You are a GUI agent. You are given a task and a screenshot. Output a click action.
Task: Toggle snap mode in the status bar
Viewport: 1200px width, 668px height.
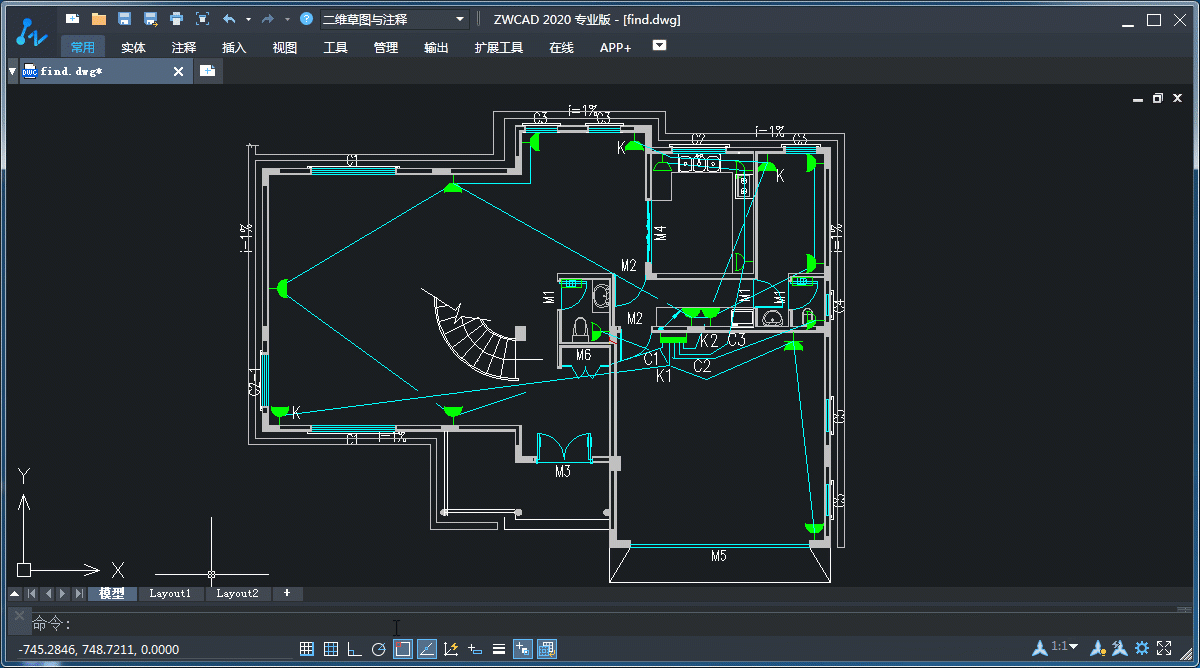(307, 649)
